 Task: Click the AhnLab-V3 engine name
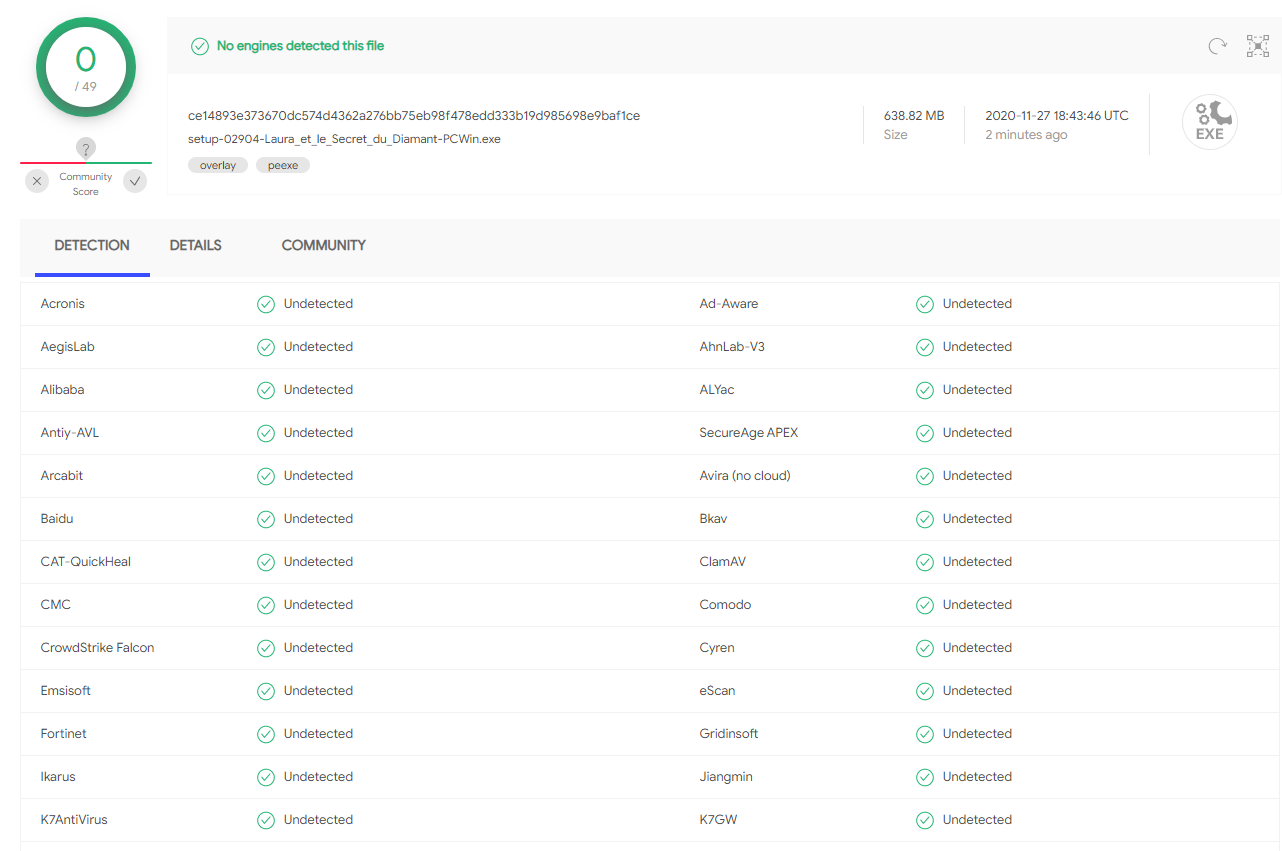(732, 347)
